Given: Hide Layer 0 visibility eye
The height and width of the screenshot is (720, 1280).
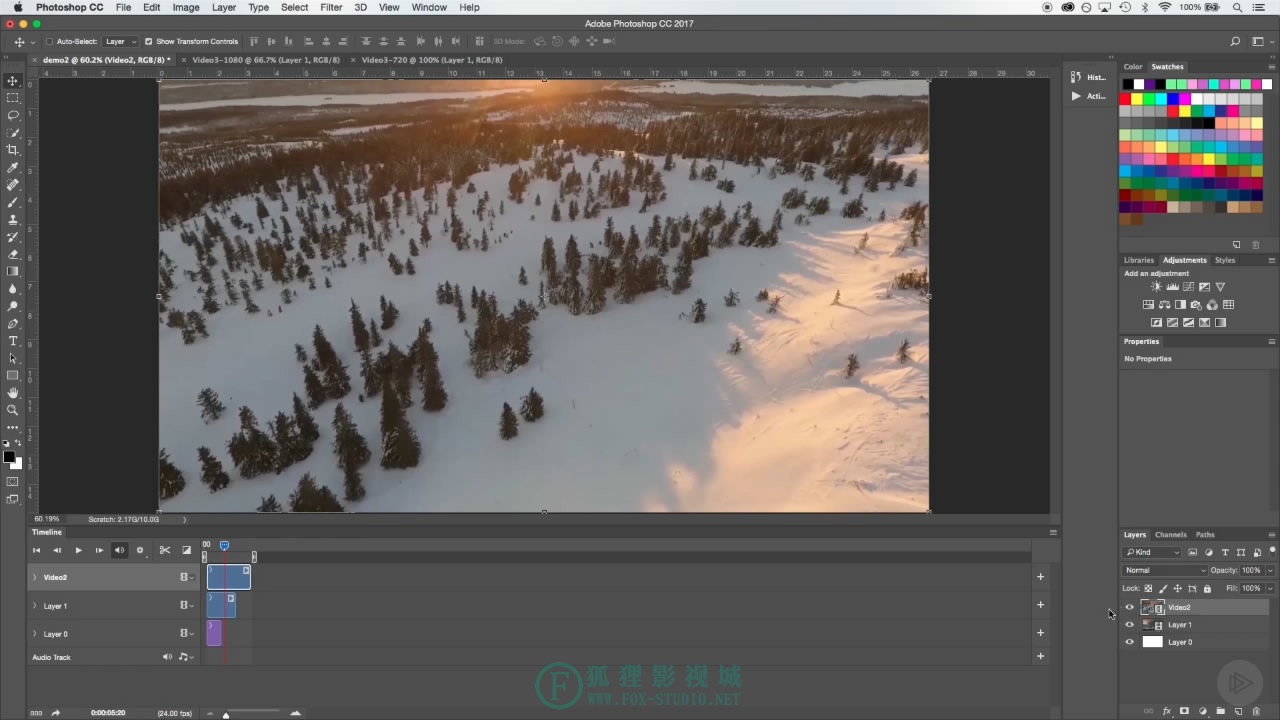Looking at the screenshot, I should click(x=1130, y=642).
